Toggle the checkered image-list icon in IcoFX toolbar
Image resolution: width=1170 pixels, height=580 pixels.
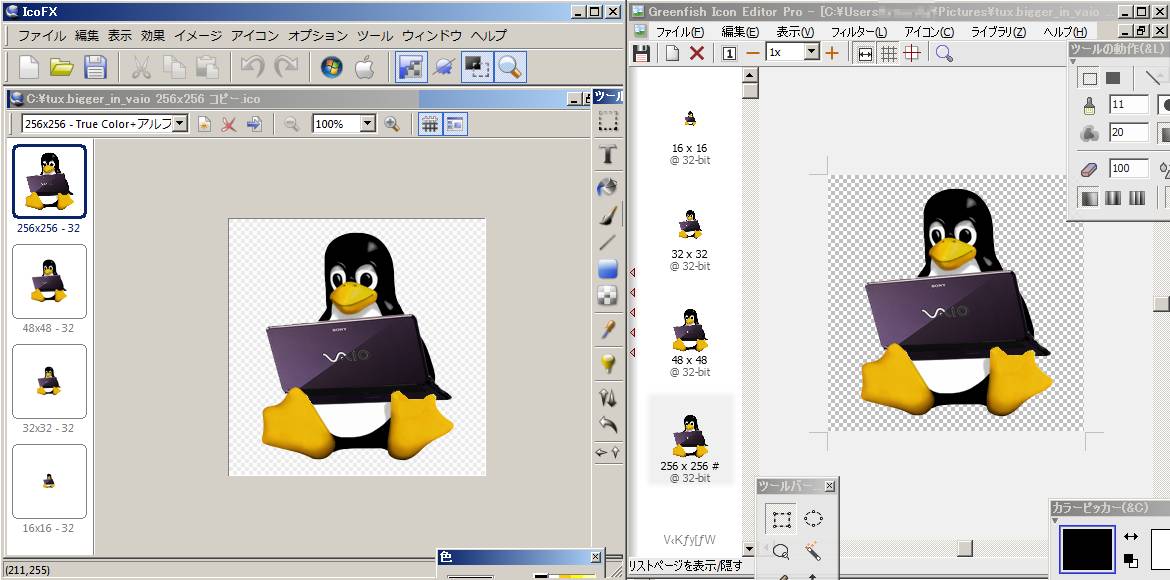[411, 67]
